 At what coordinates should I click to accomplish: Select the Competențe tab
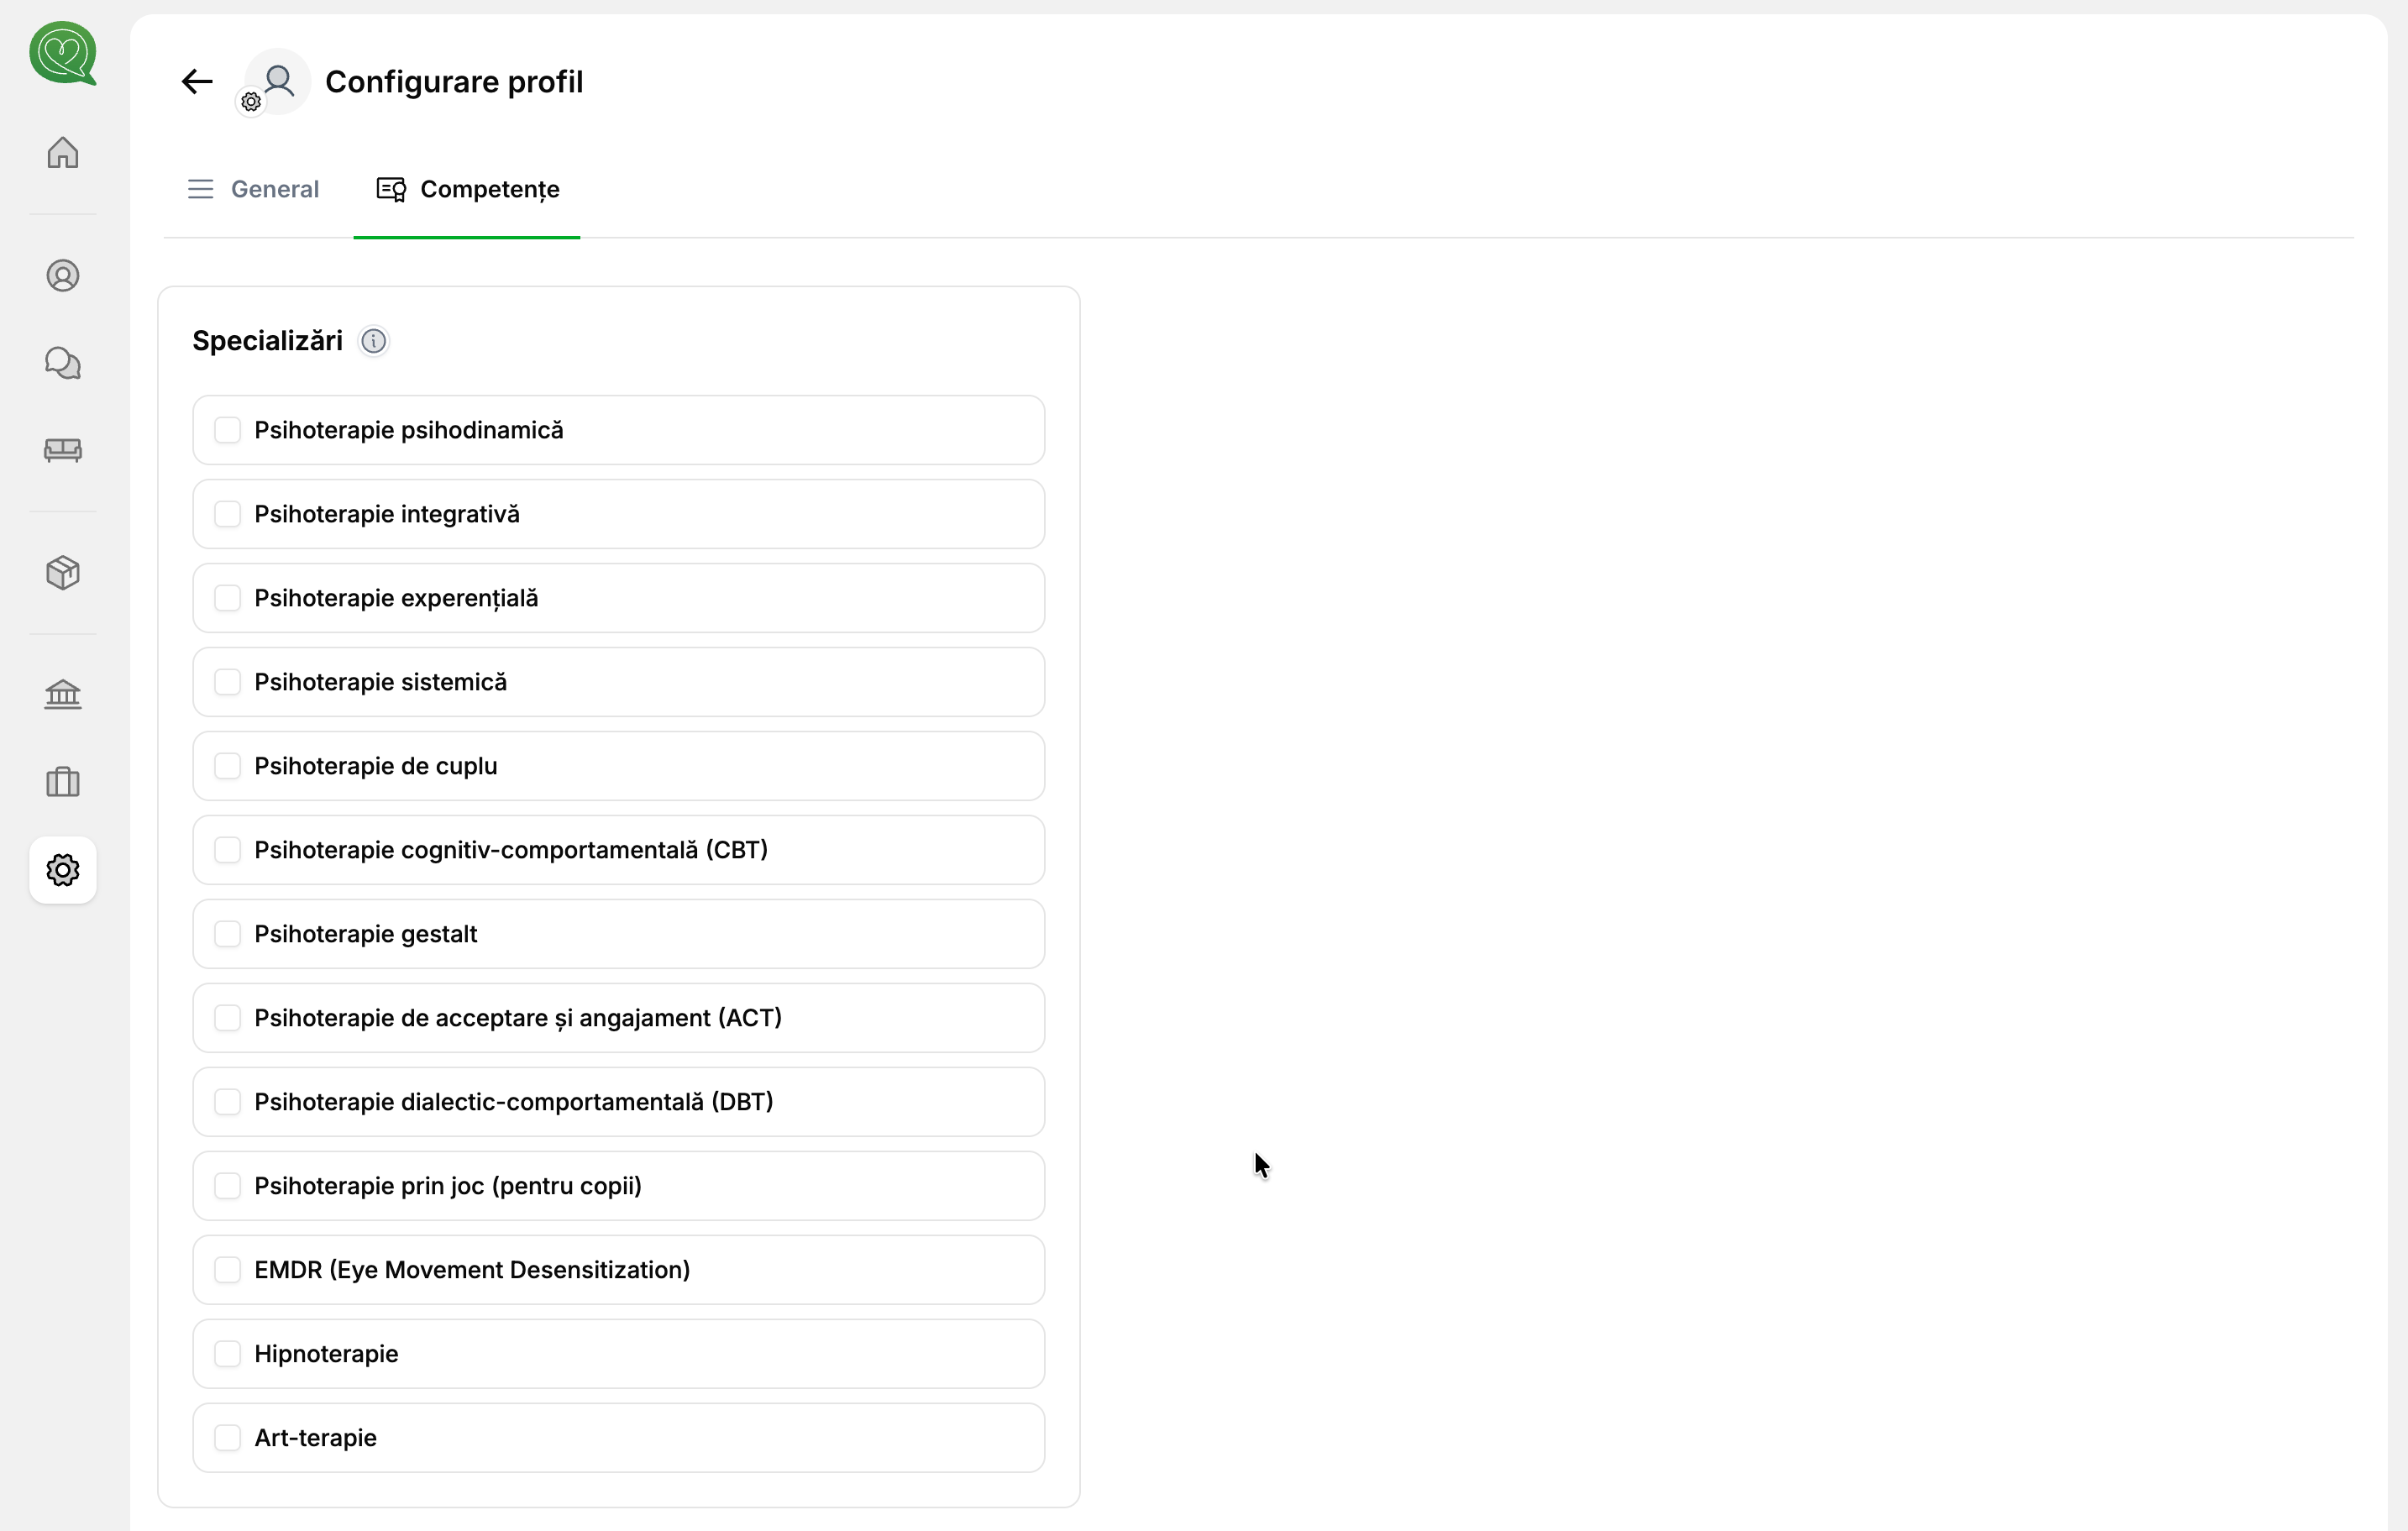pyautogui.click(x=467, y=189)
